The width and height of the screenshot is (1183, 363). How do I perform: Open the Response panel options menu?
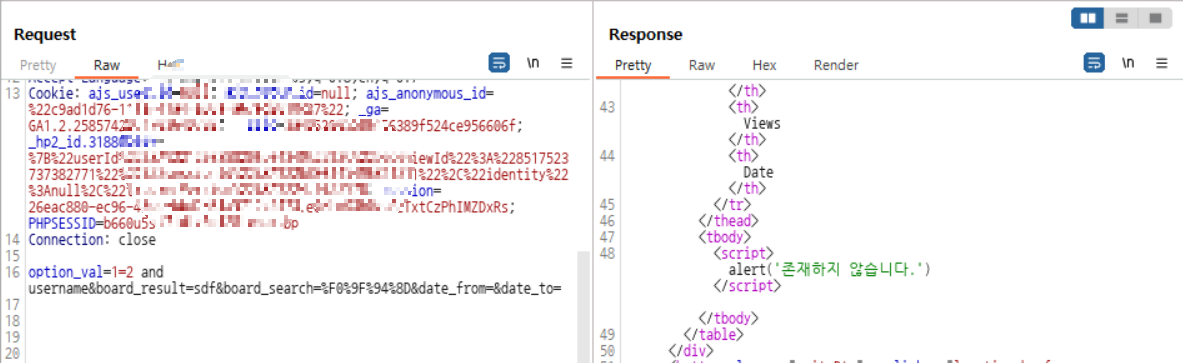pyautogui.click(x=1162, y=63)
